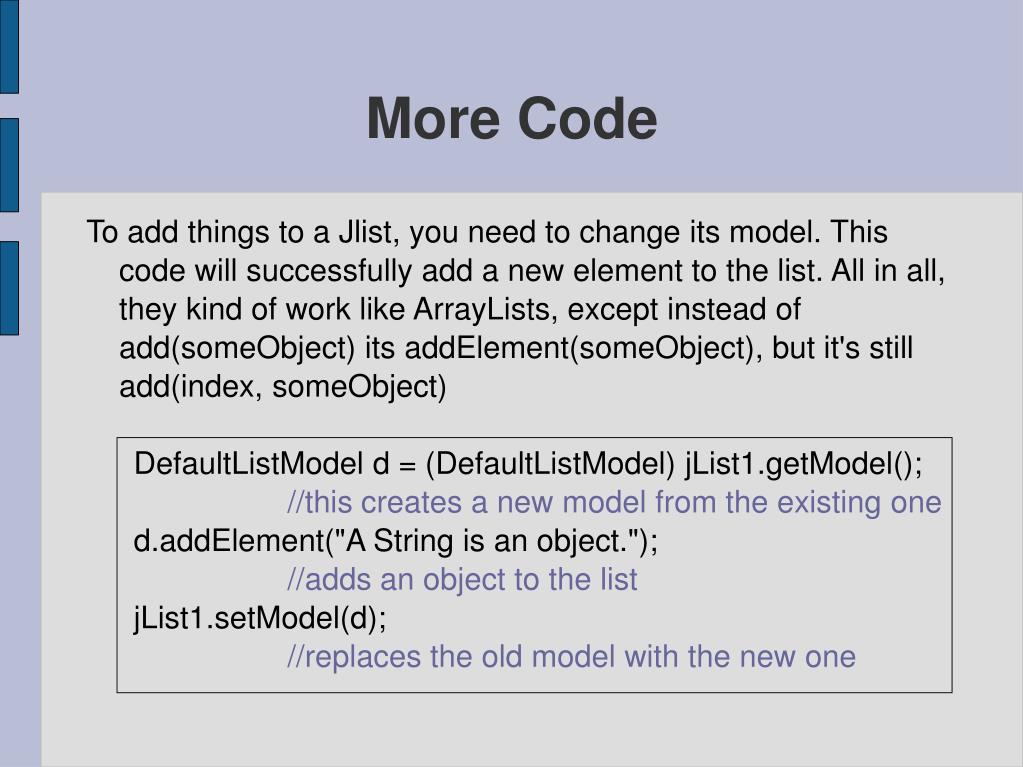
Task: Click the top blue decorative bar
Action: click(x=9, y=46)
